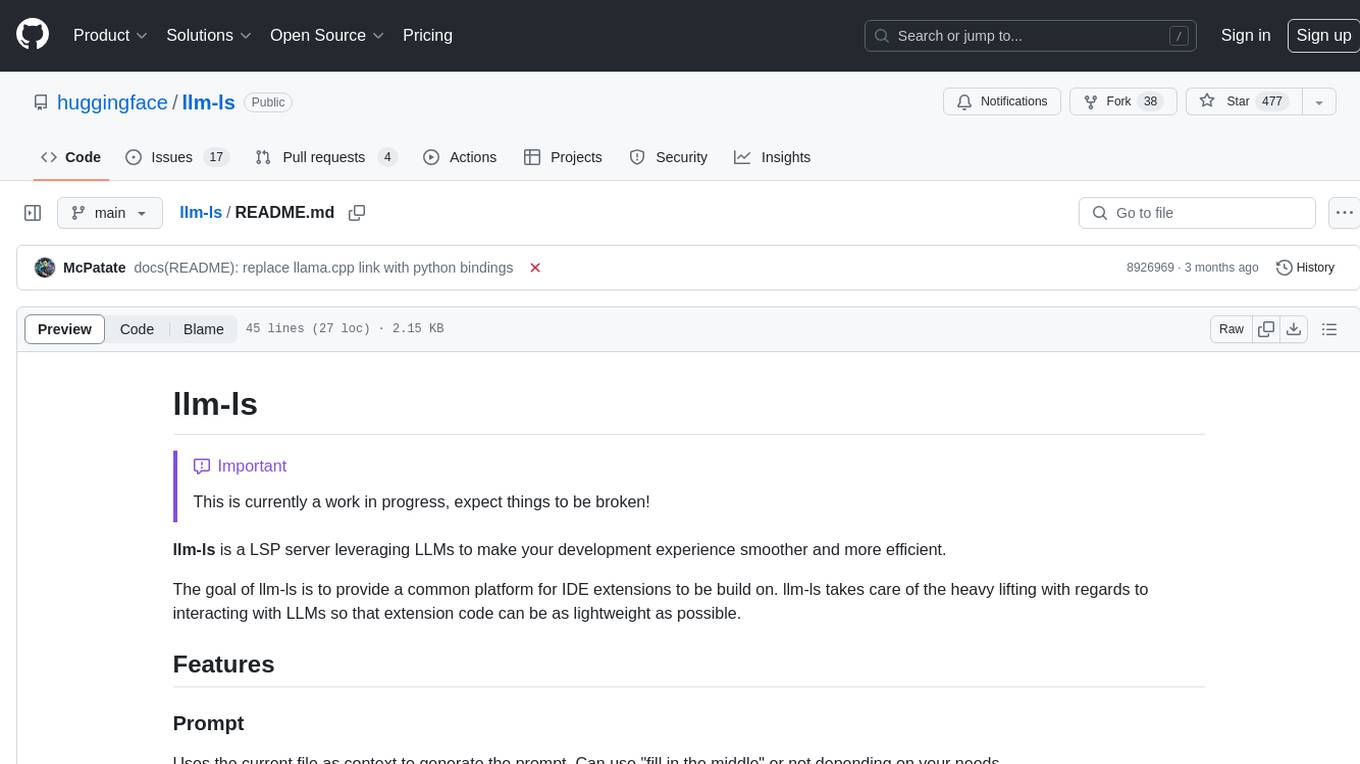Select the Preview view

pos(65,329)
